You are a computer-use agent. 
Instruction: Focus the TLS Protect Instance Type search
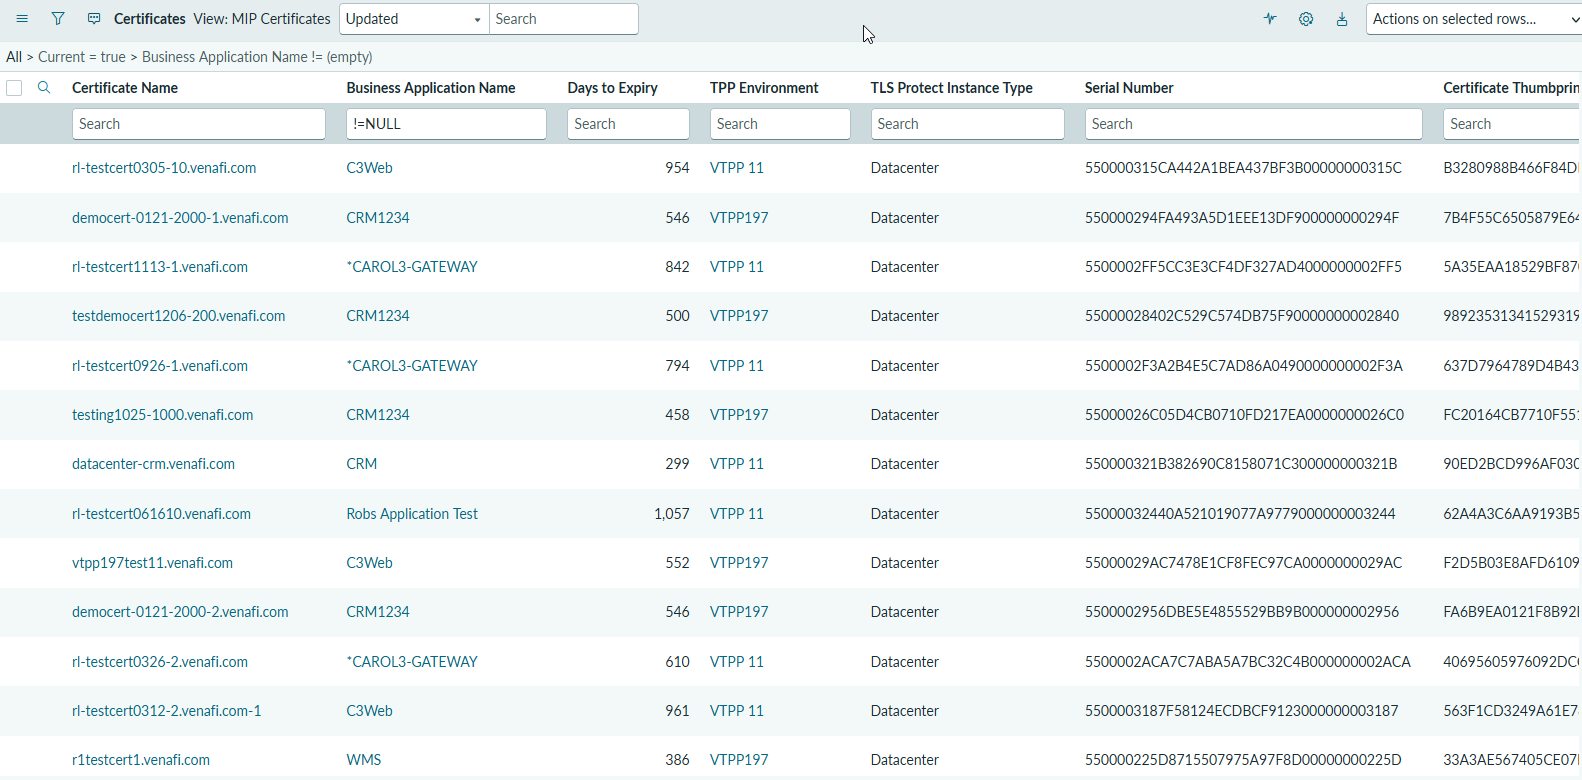coord(967,124)
